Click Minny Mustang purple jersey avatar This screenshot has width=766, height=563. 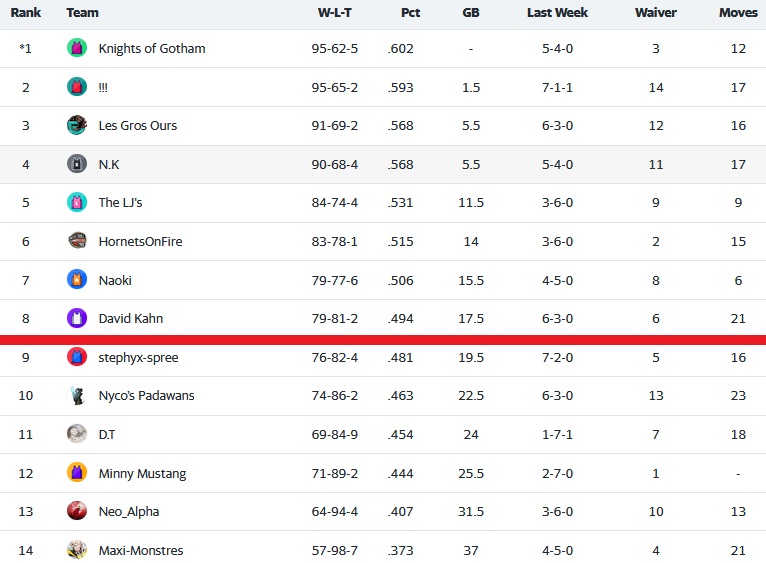tap(77, 473)
